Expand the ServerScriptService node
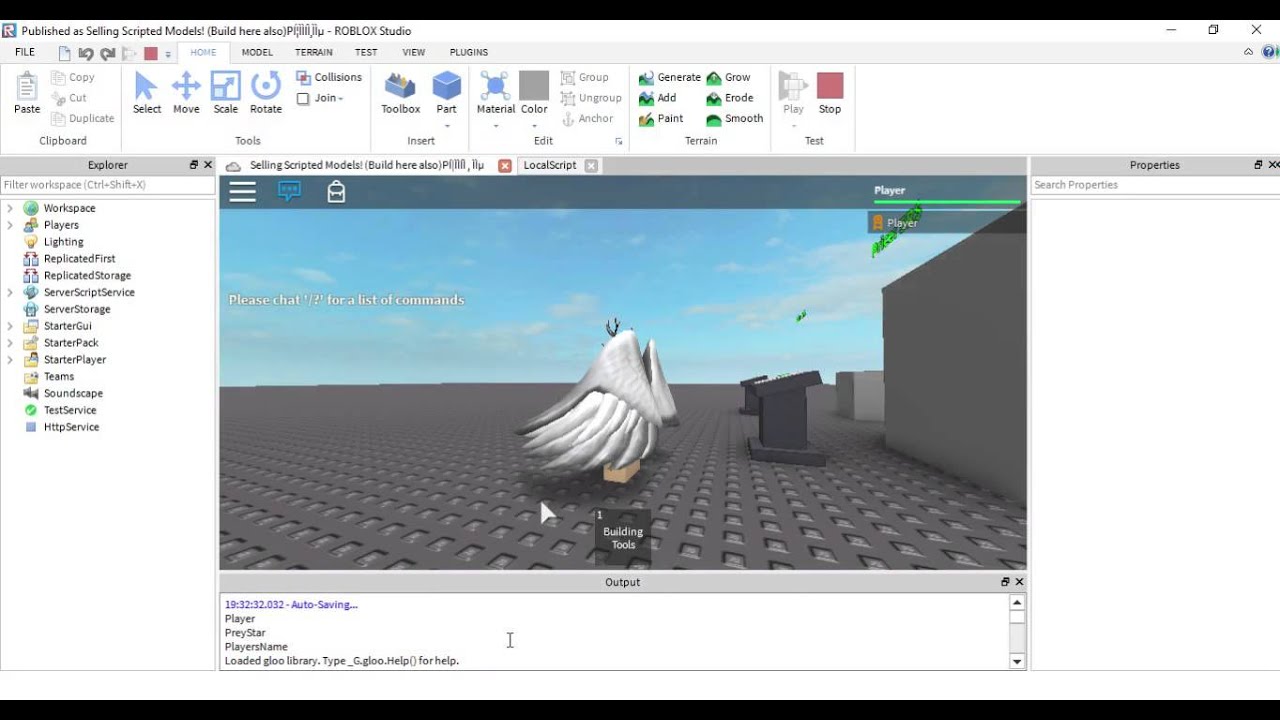The height and width of the screenshot is (720, 1280). (10, 292)
